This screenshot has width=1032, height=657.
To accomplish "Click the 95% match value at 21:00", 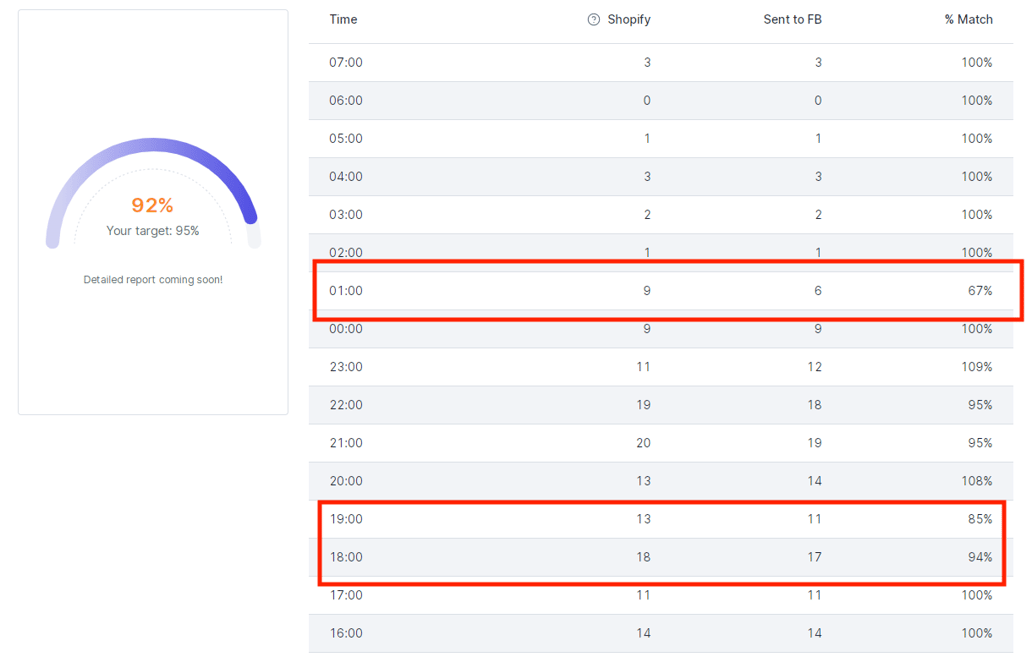I will pos(980,443).
